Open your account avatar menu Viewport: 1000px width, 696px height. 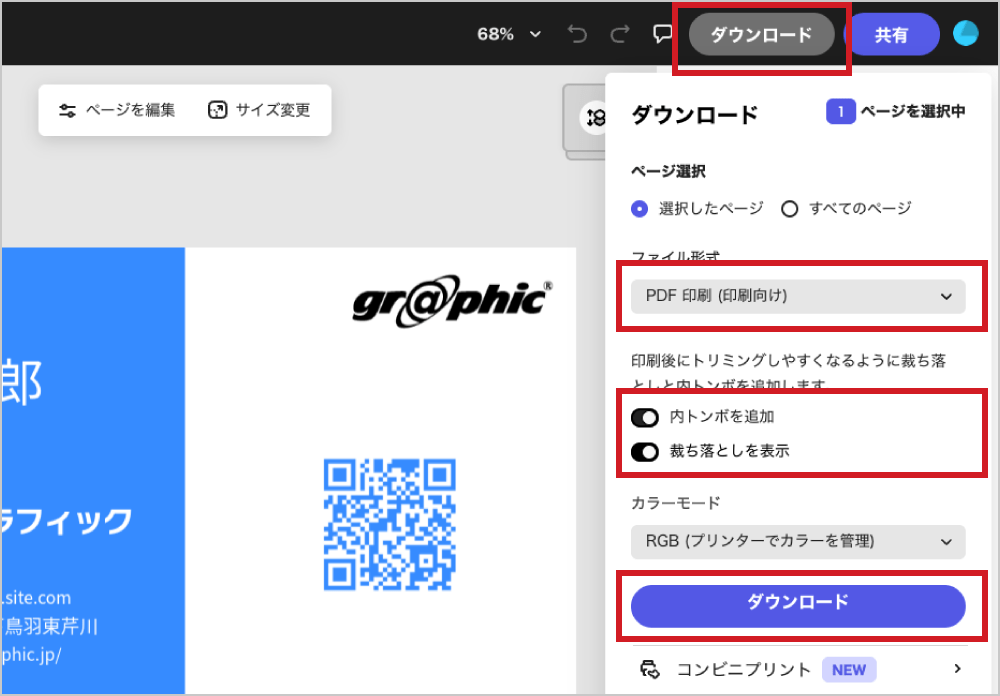tap(965, 33)
